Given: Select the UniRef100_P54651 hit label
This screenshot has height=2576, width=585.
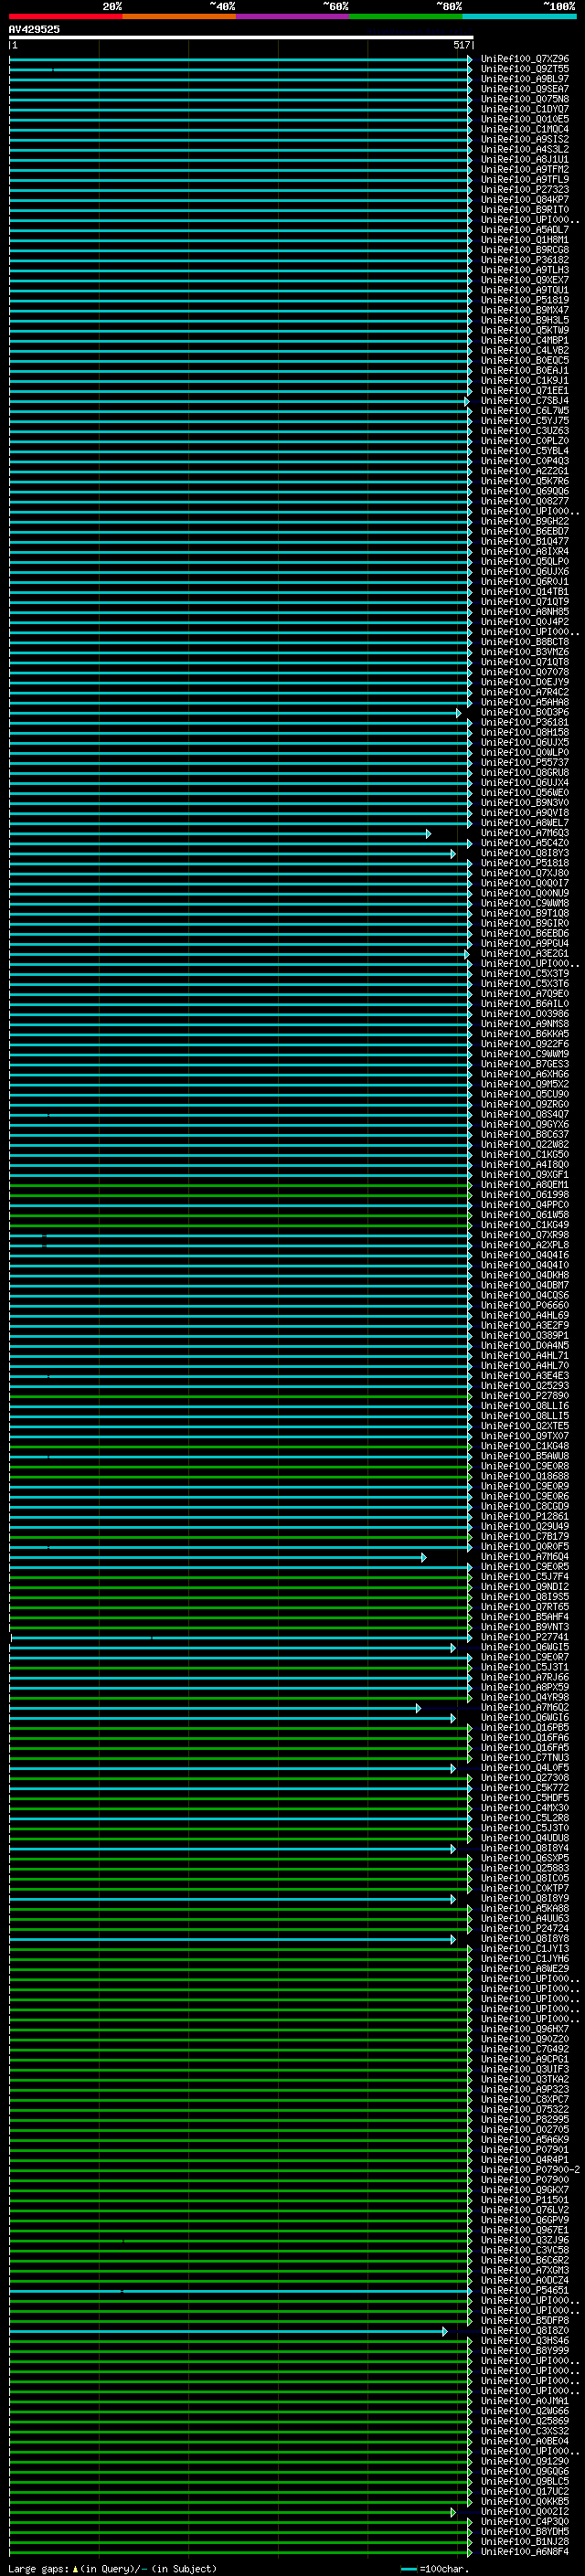Looking at the screenshot, I should pyautogui.click(x=524, y=2290).
